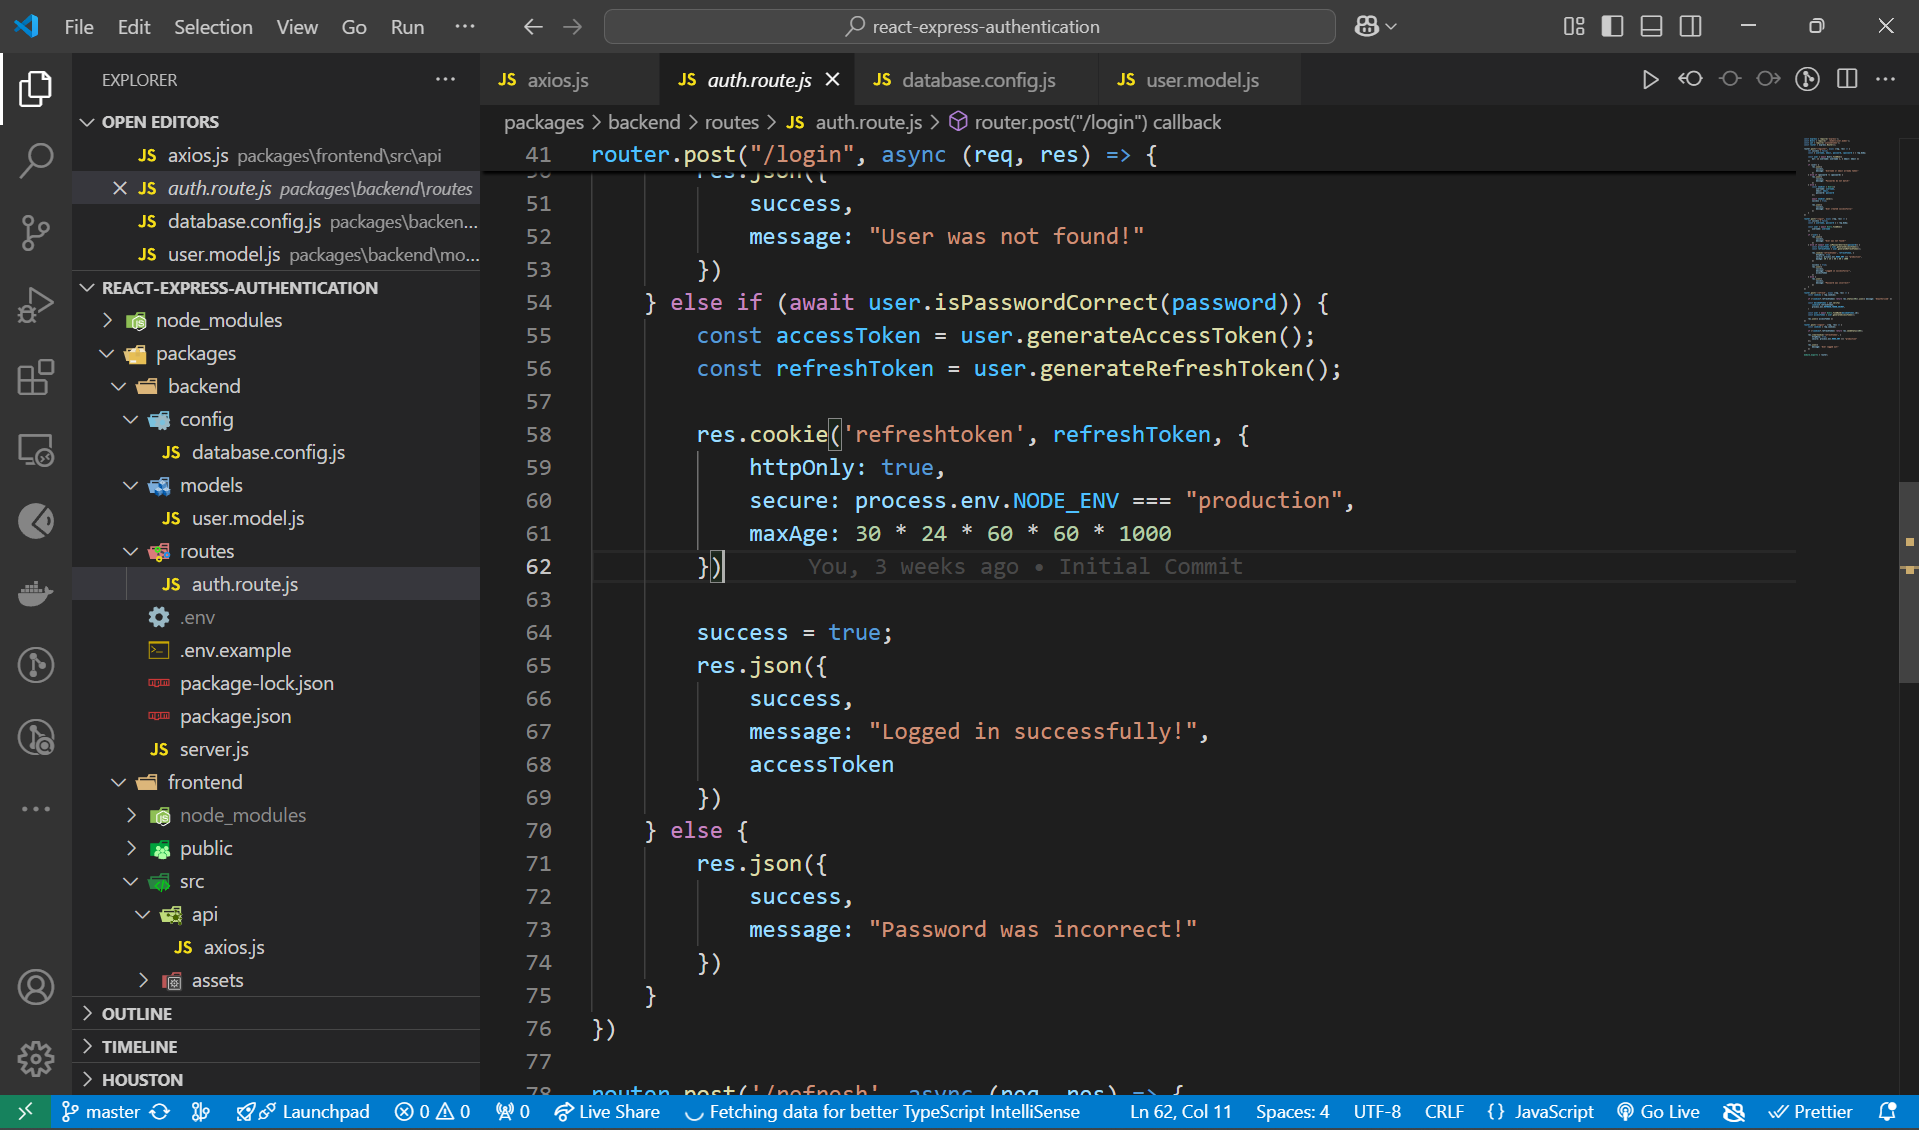Split the editor to the right
Image resolution: width=1919 pixels, height=1130 pixels.
pos(1847,79)
